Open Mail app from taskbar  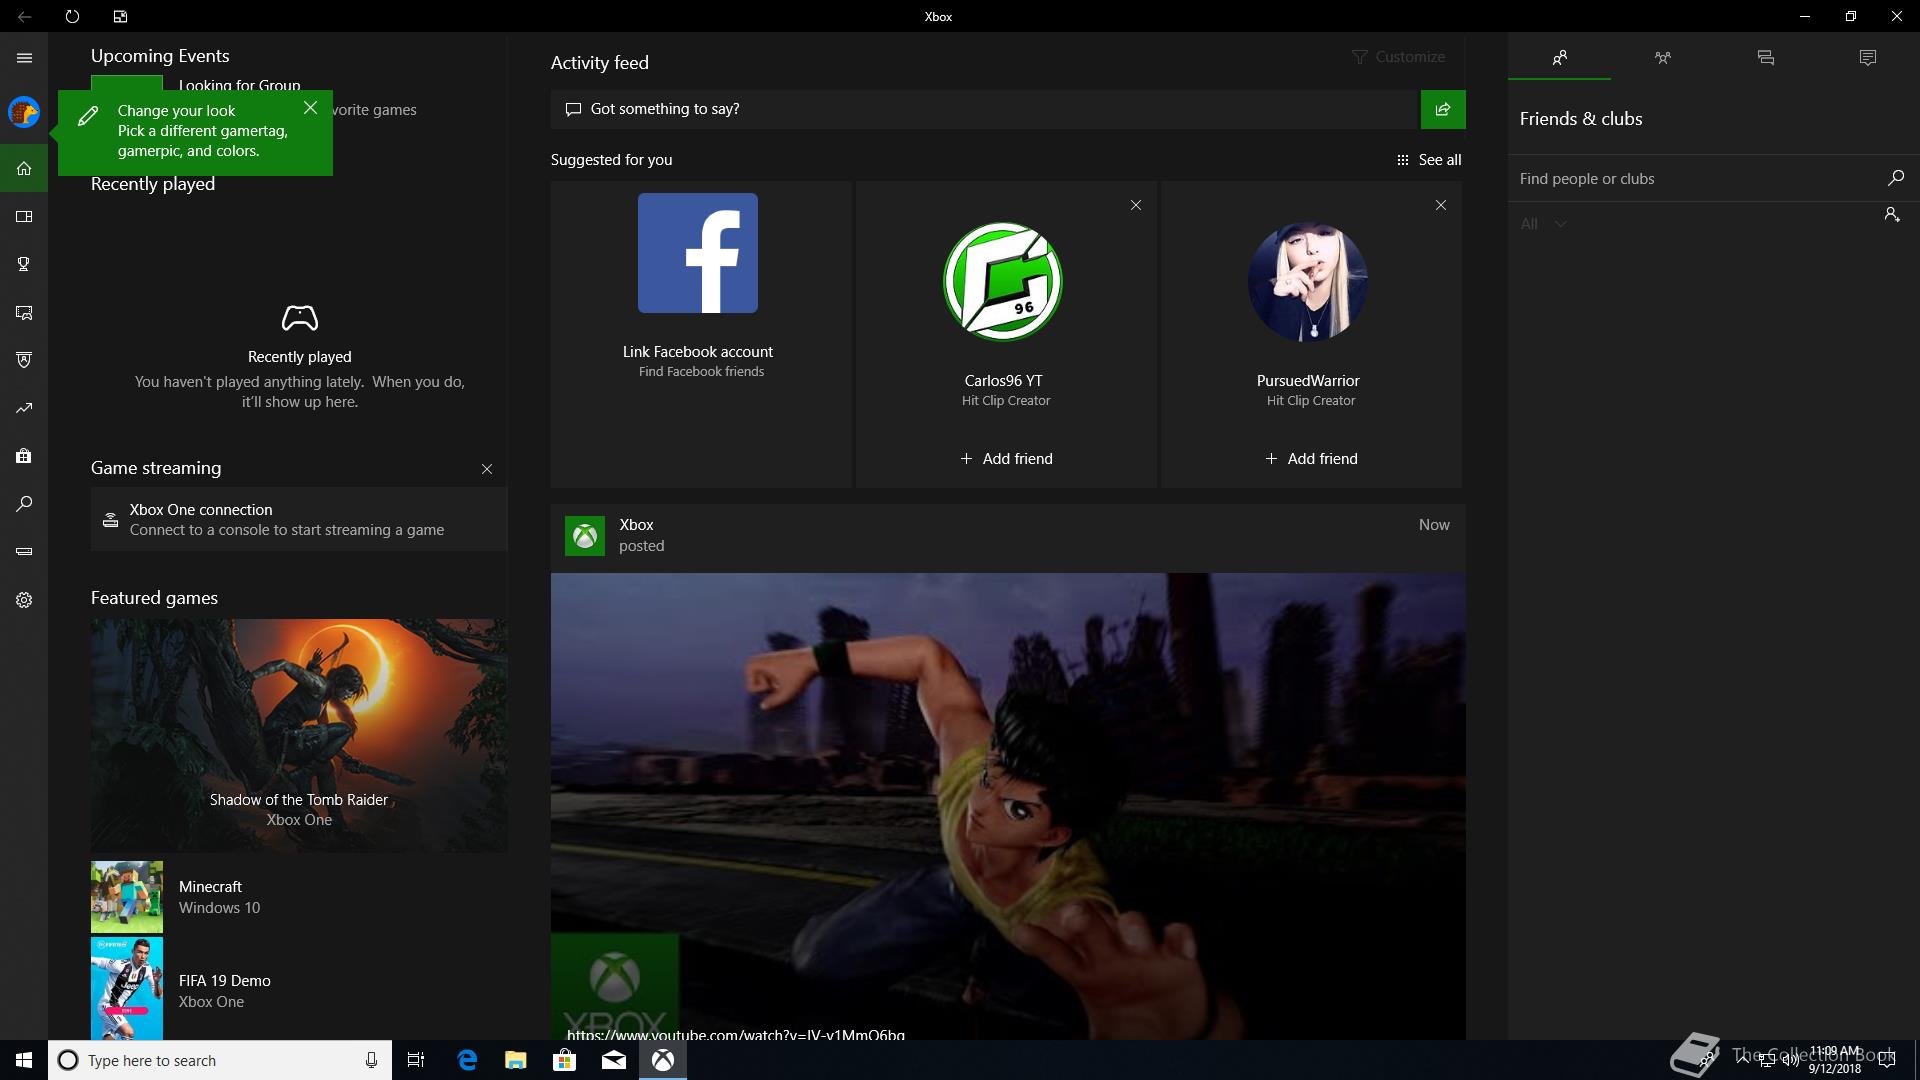[614, 1060]
